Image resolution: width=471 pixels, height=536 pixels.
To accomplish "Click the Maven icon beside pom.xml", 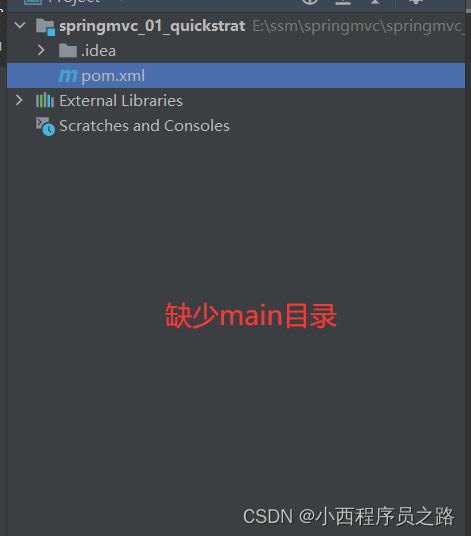I will pos(68,76).
